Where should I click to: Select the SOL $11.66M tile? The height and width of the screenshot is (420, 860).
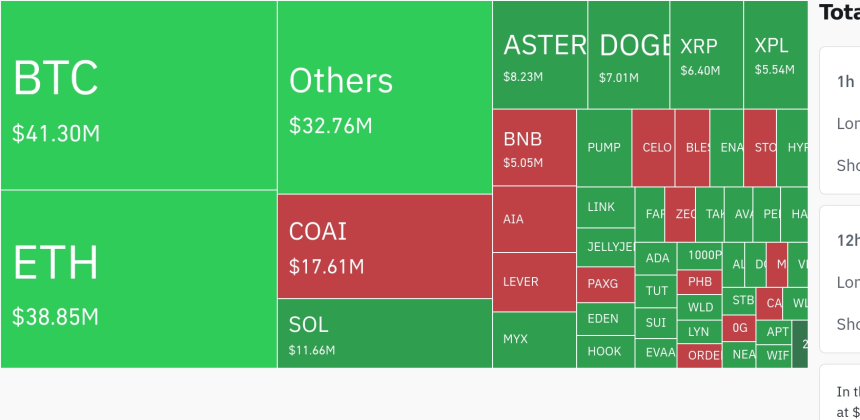click(x=384, y=333)
